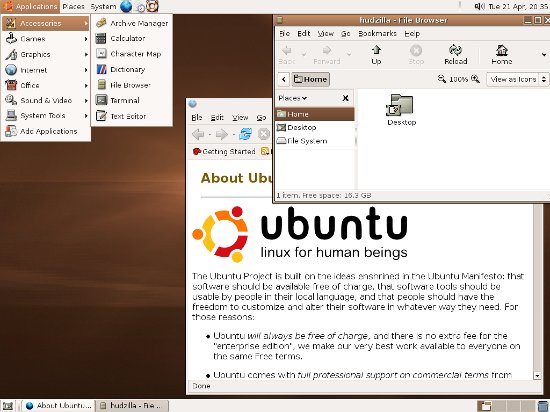Click the Home path bar button
This screenshot has height=412, width=550.
[x=310, y=79]
